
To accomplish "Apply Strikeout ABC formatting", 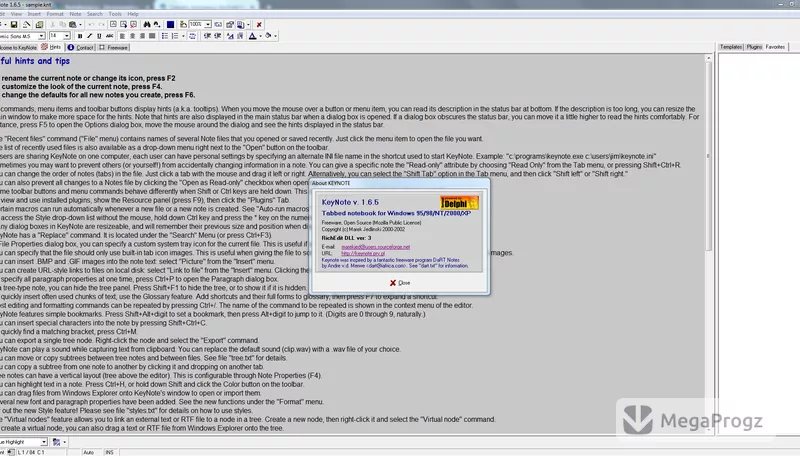I will point(110,36).
